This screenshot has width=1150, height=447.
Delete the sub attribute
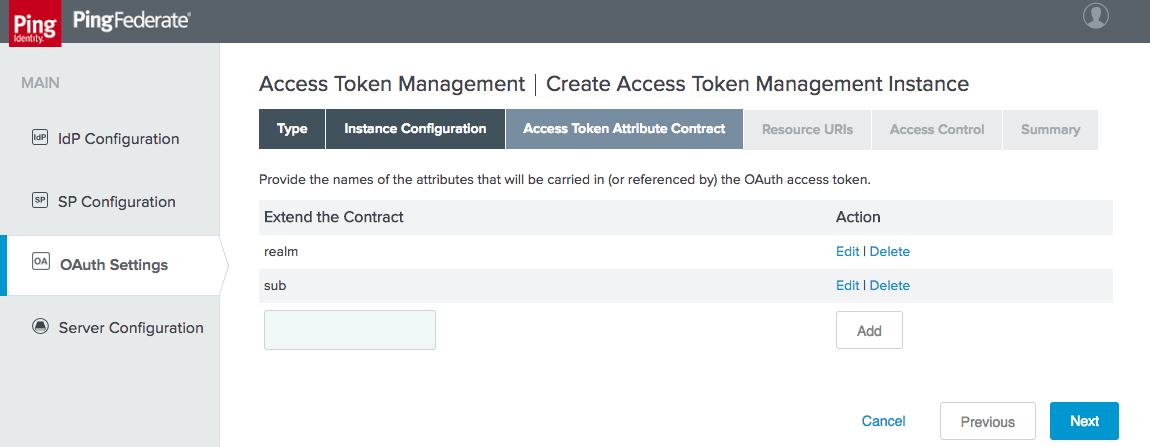pos(890,286)
